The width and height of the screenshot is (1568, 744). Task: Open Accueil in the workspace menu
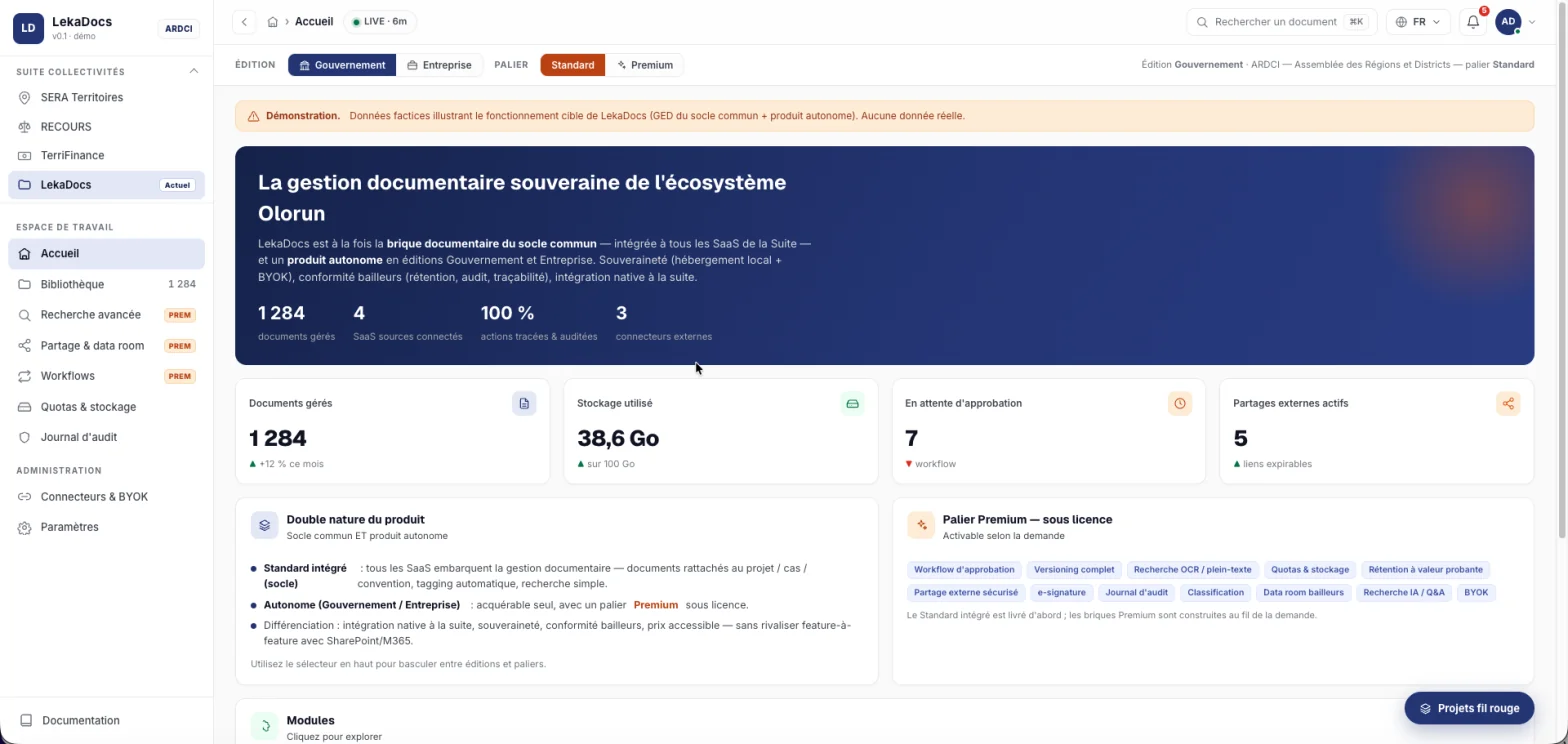click(x=106, y=254)
